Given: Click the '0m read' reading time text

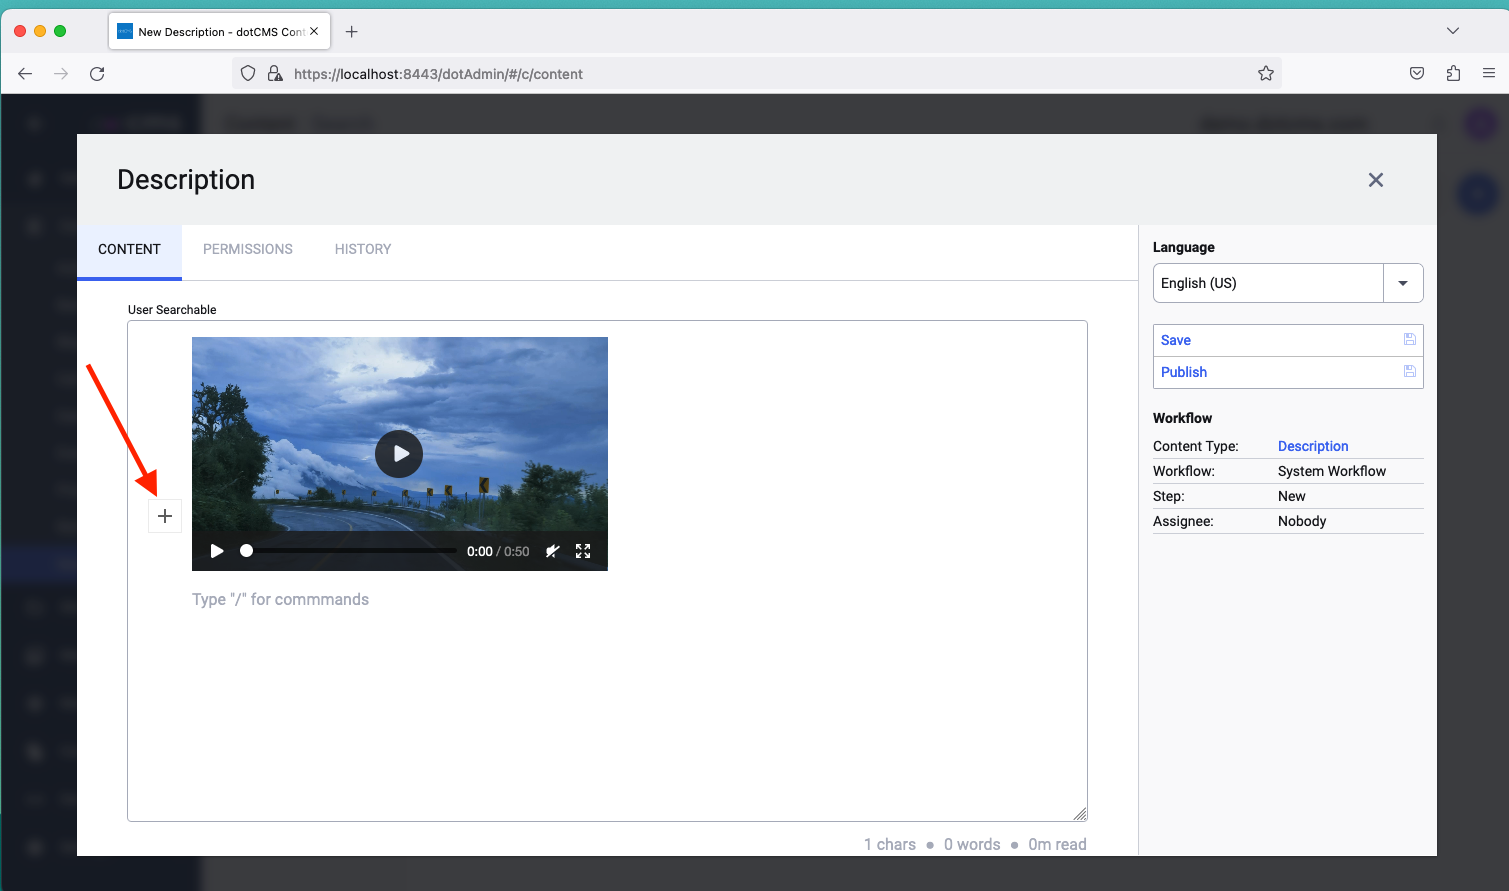Looking at the screenshot, I should pyautogui.click(x=1057, y=844).
